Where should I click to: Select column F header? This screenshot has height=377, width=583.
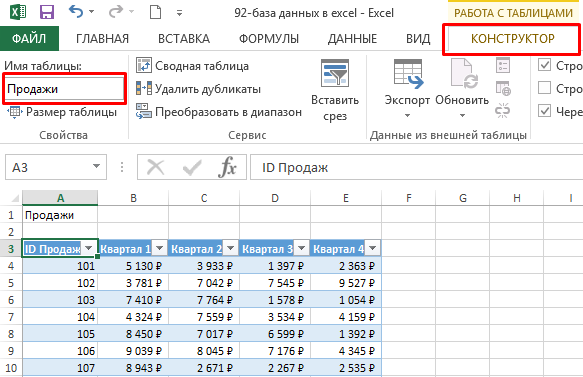tap(409, 198)
